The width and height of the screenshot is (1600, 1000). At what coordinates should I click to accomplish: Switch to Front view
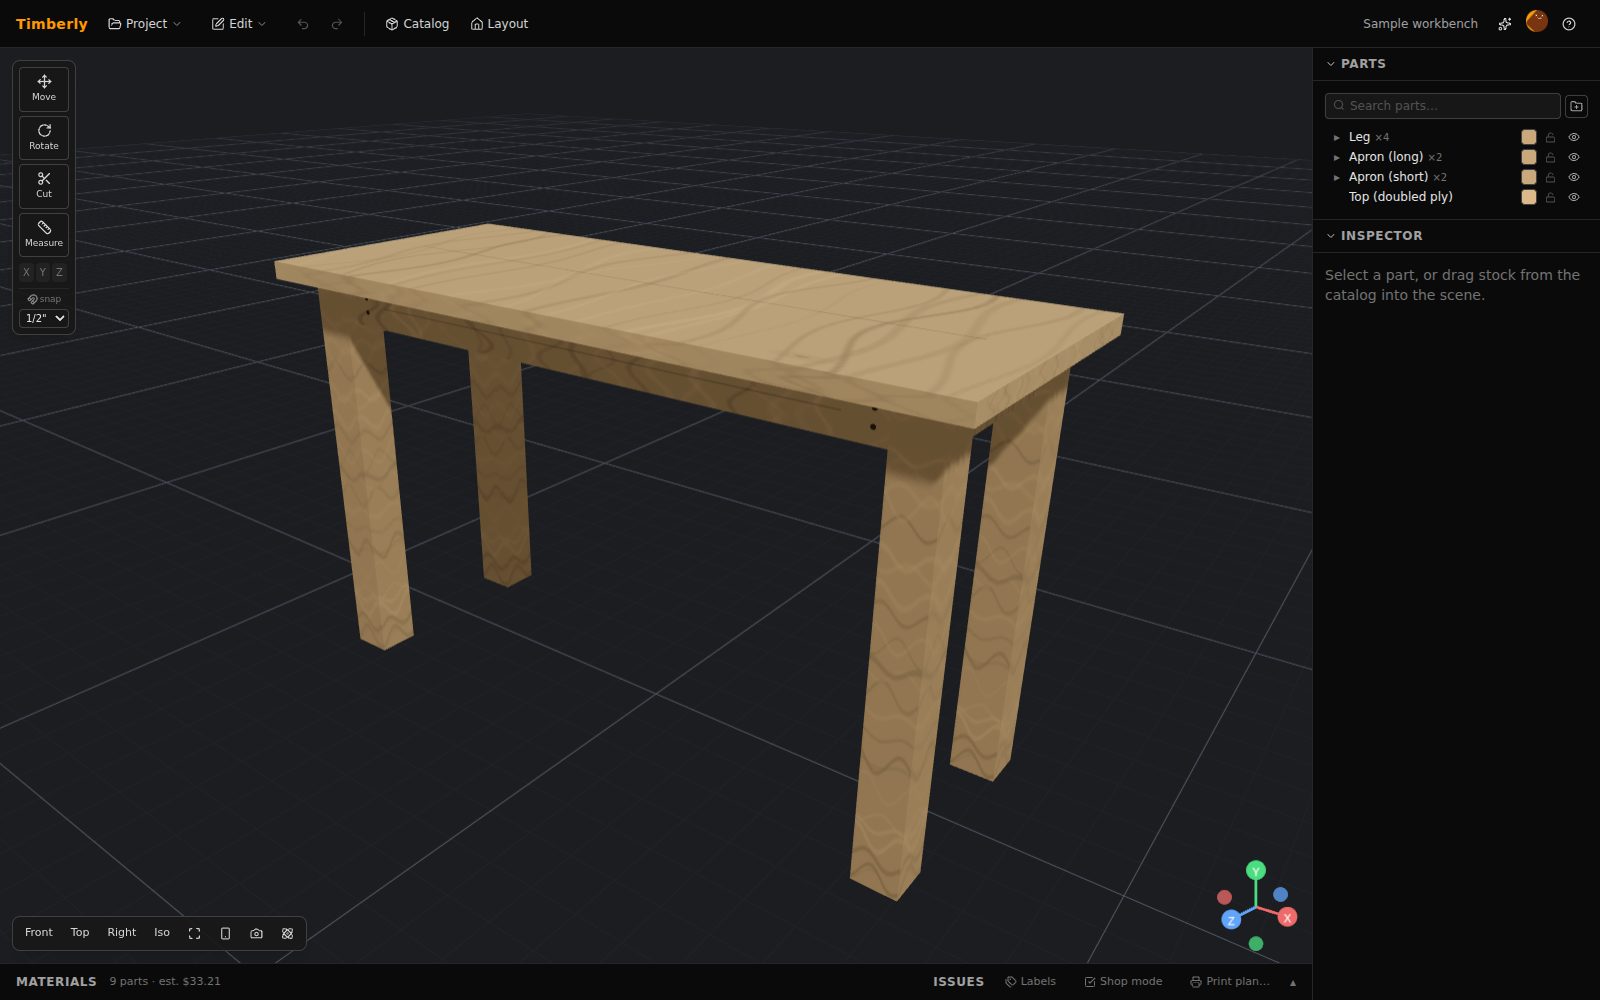[x=39, y=933]
